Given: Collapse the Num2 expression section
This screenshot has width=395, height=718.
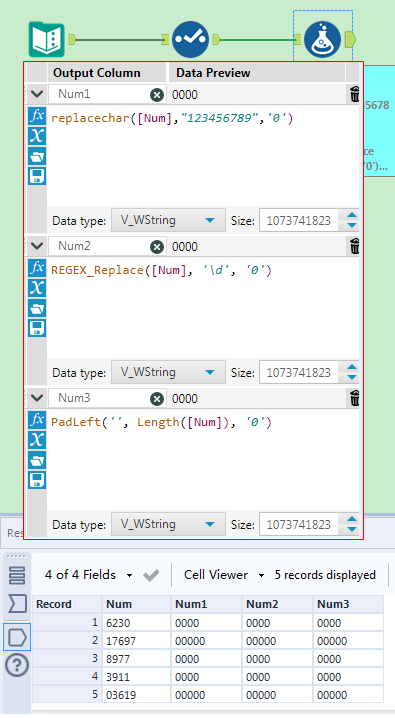Looking at the screenshot, I should [37, 246].
